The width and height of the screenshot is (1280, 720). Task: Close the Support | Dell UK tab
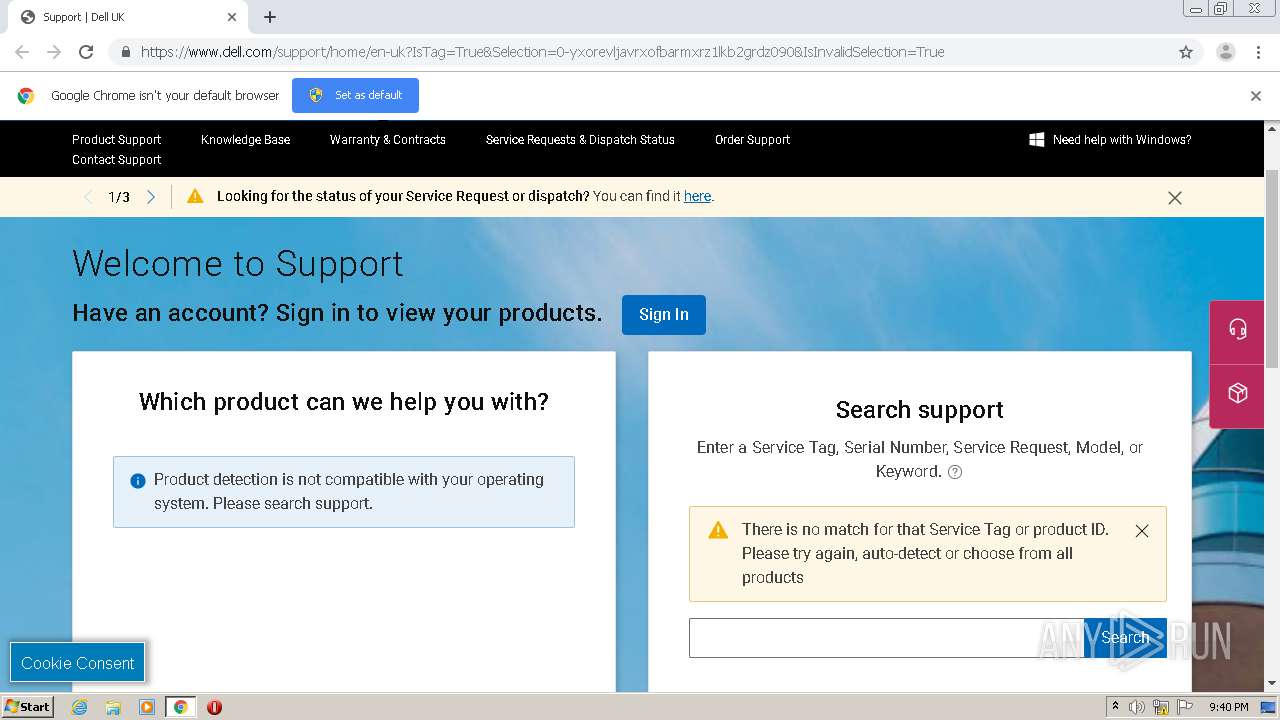(x=232, y=17)
